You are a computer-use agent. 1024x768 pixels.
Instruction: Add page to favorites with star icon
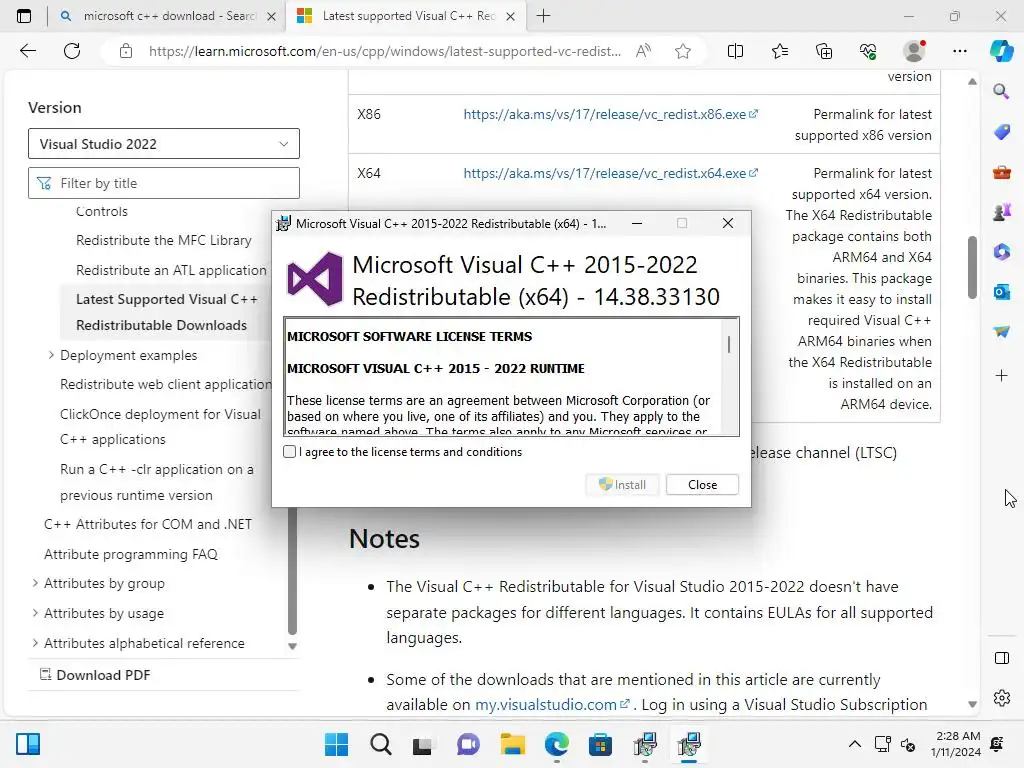click(x=683, y=51)
